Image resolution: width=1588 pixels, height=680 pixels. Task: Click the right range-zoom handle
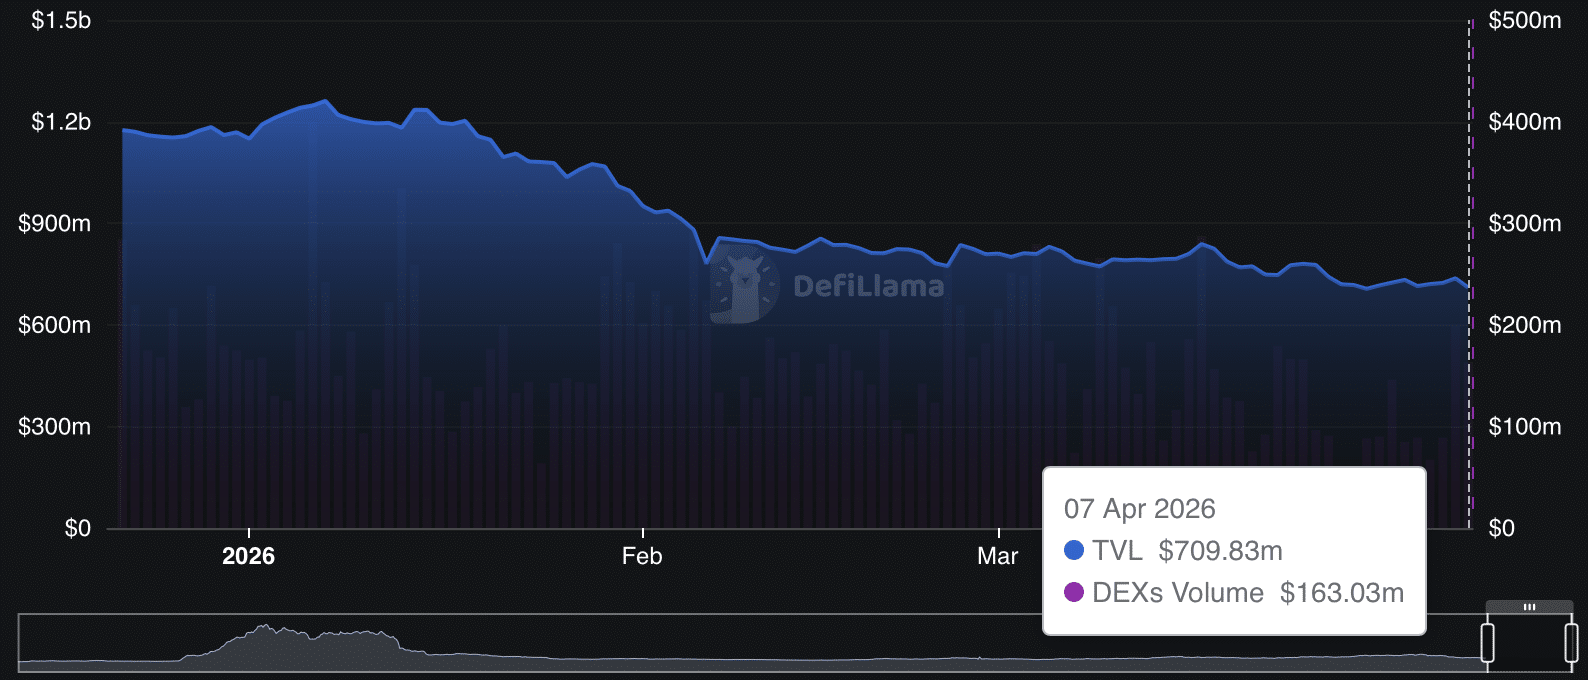coord(1571,643)
